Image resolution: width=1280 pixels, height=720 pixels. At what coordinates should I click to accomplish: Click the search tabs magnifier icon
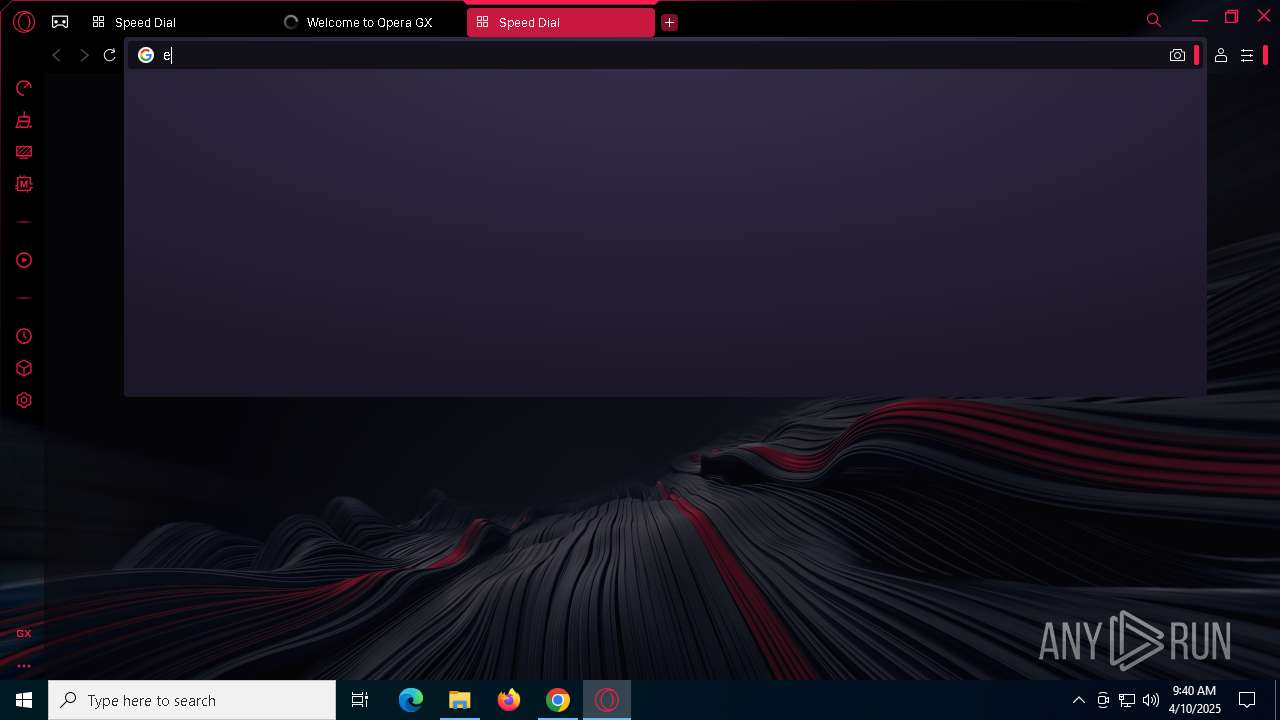[x=1154, y=20]
